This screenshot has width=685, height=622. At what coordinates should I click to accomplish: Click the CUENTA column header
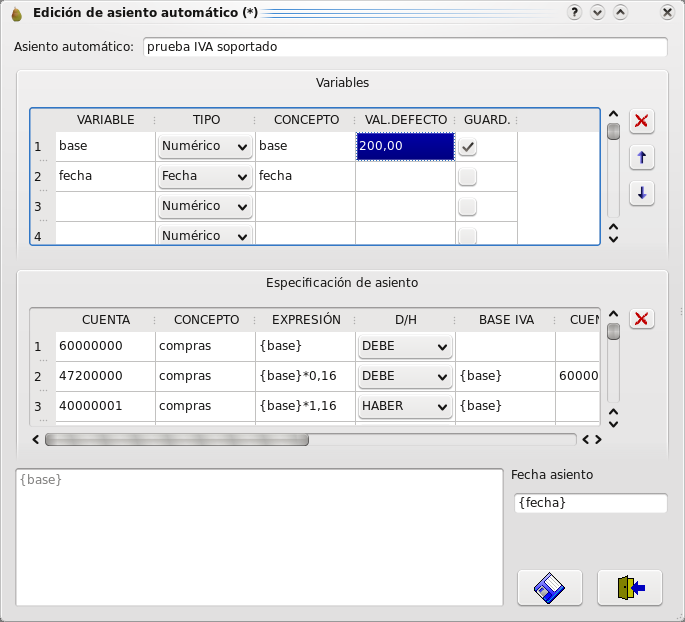105,320
